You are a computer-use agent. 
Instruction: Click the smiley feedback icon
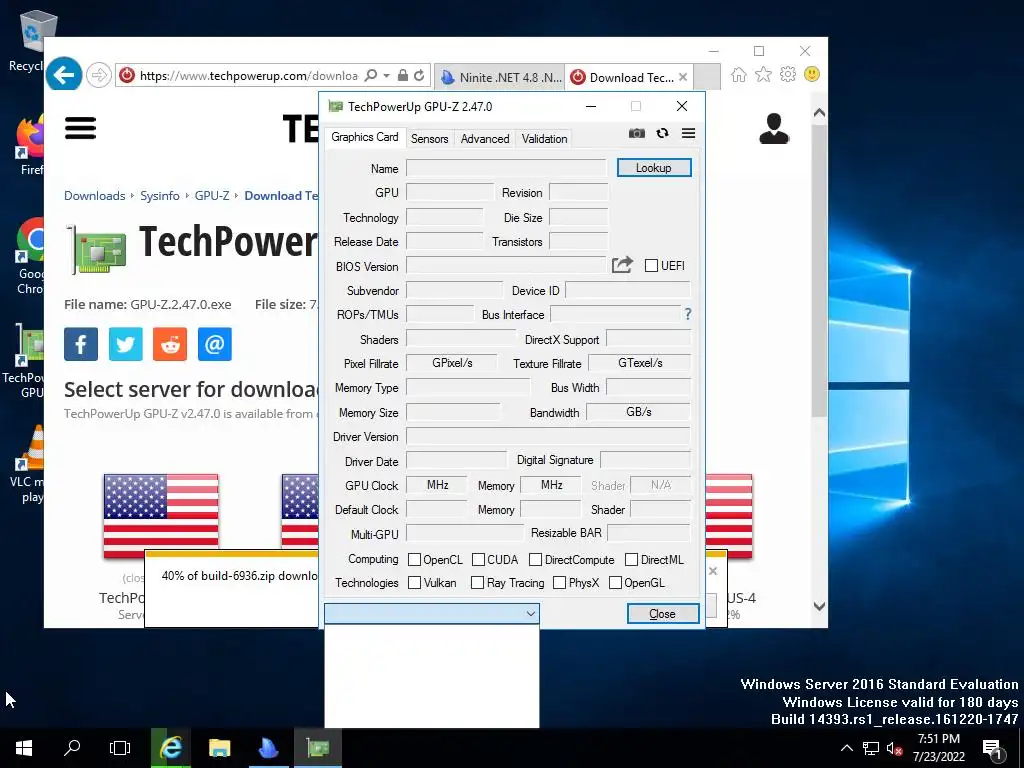pyautogui.click(x=812, y=74)
